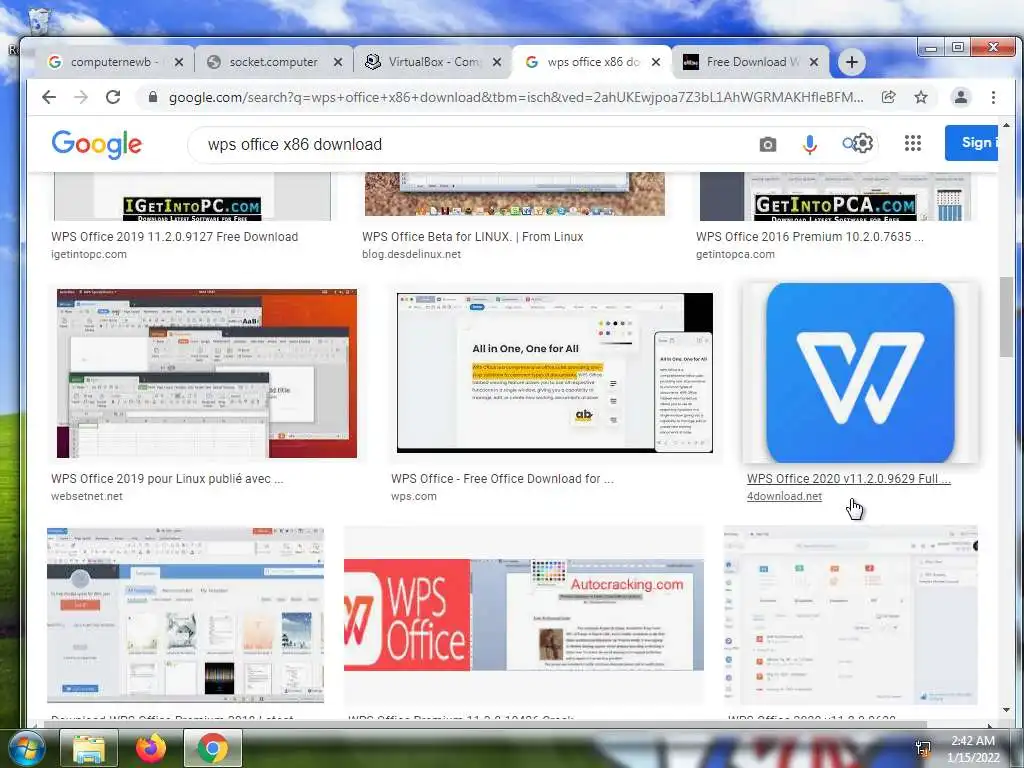
Task: Share this page from address bar
Action: click(x=888, y=97)
